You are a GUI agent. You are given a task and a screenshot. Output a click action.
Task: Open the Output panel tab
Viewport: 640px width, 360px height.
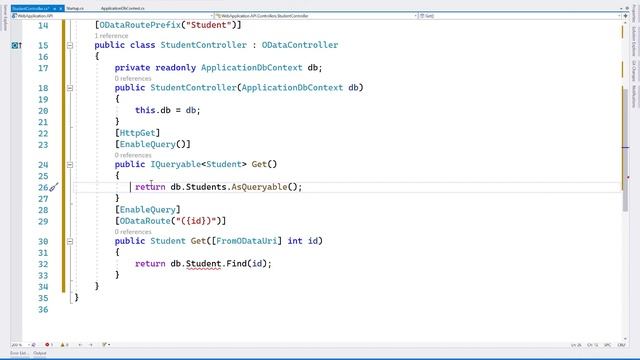point(40,353)
